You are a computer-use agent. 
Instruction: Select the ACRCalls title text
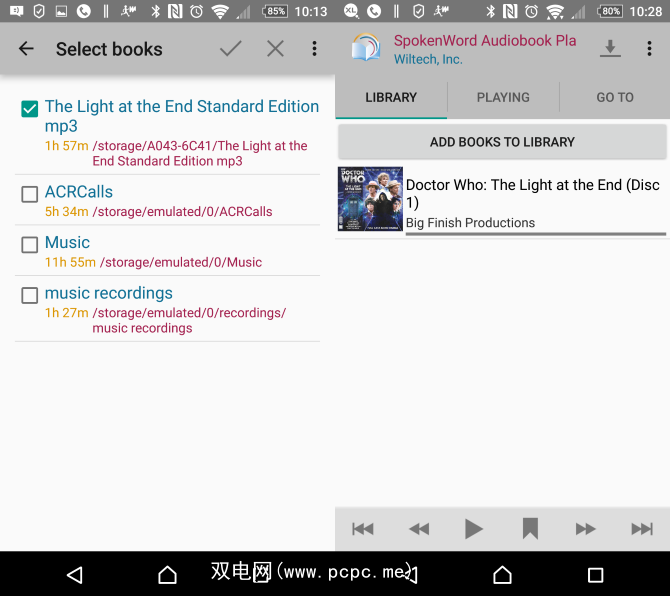pos(79,192)
